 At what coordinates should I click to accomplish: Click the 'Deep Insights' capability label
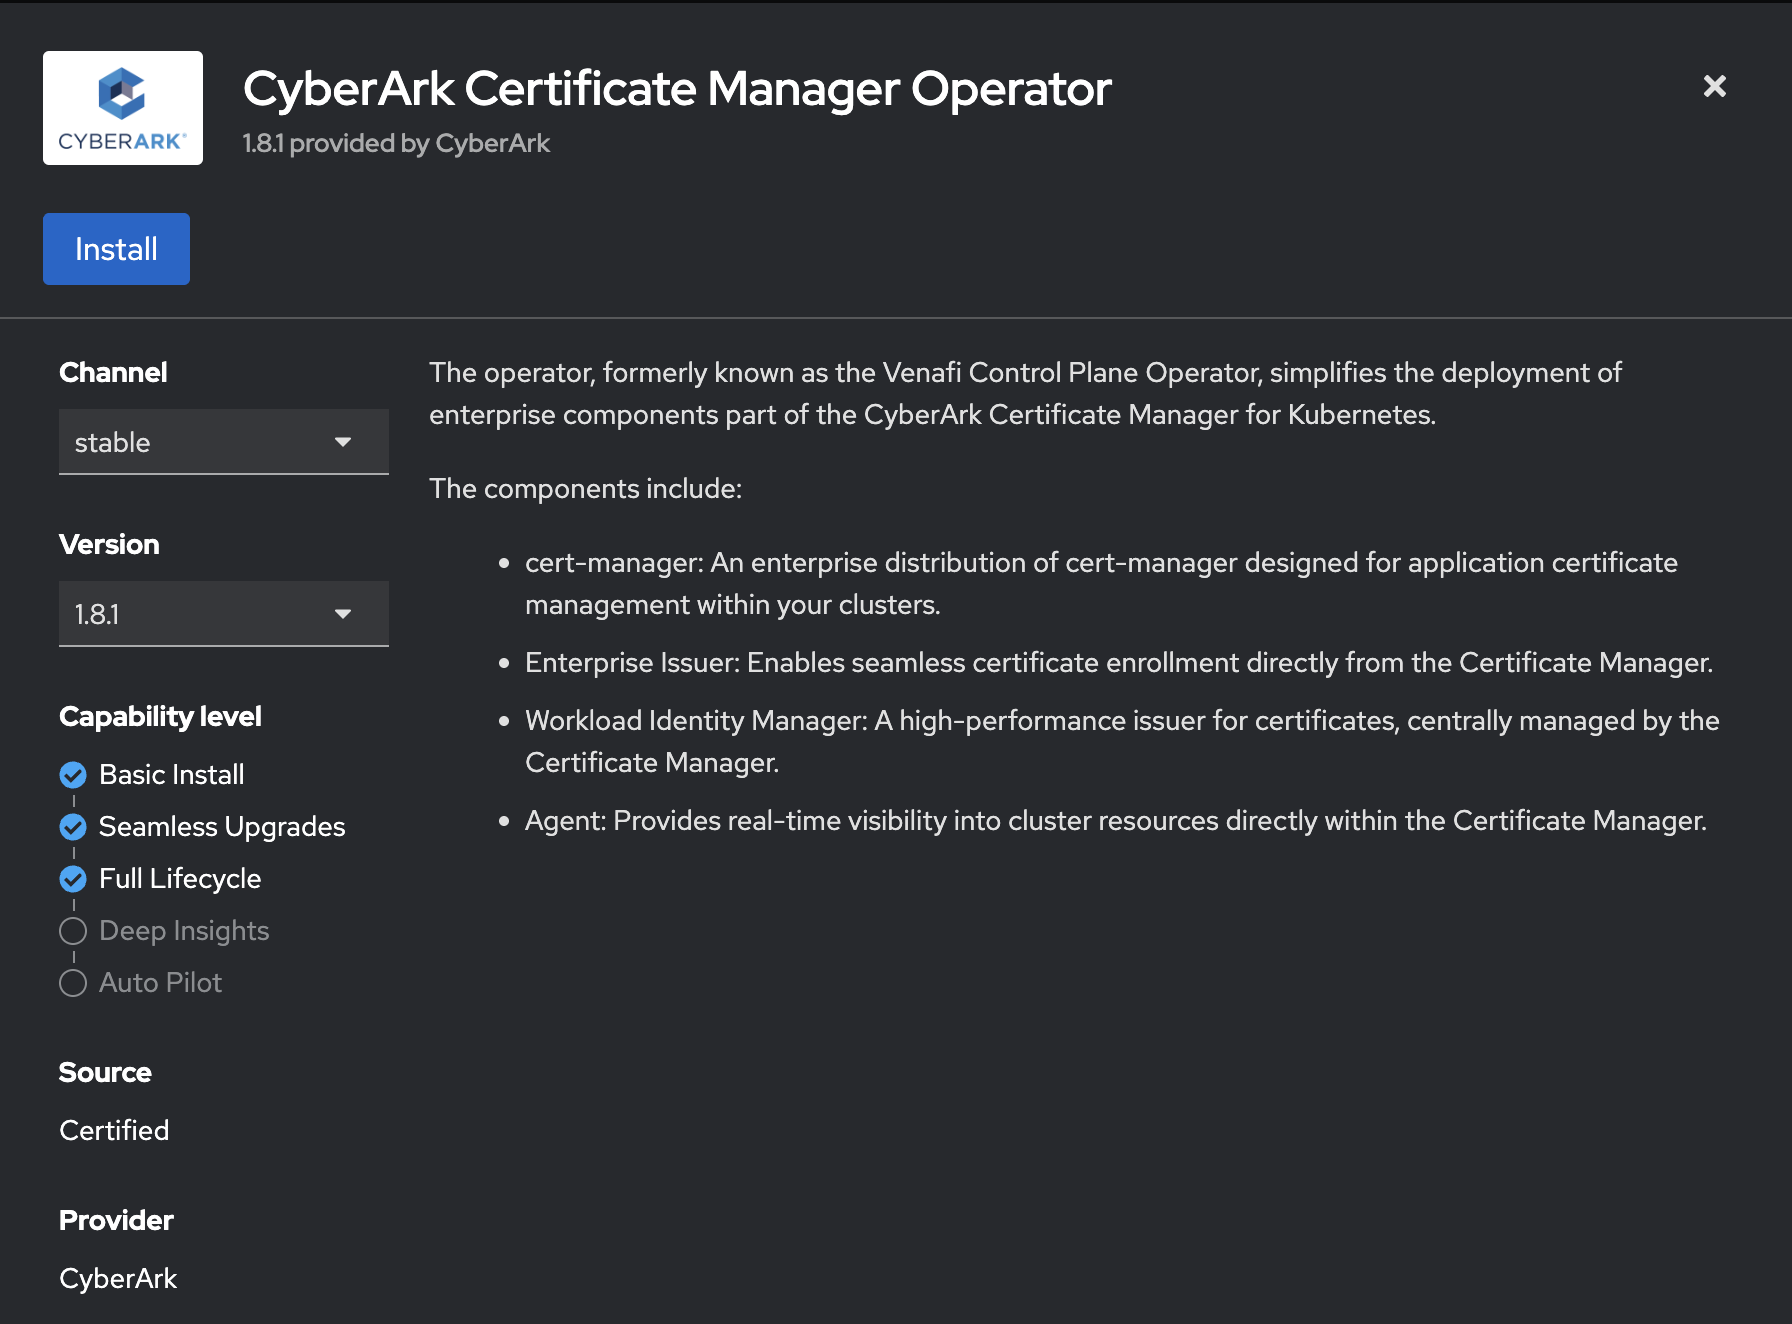pos(184,931)
